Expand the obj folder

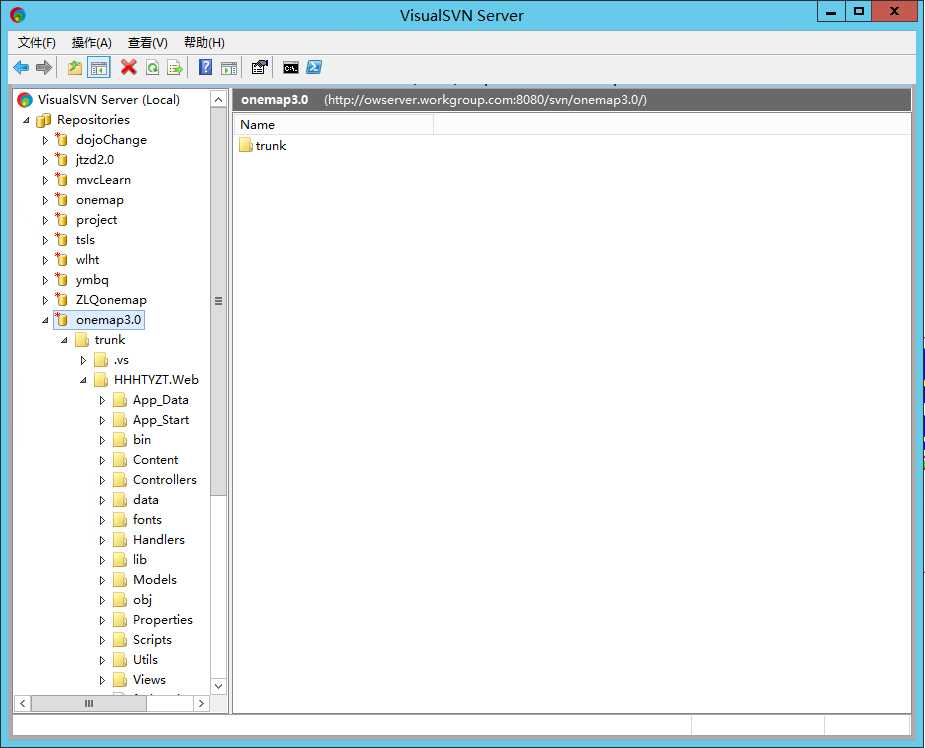coord(102,601)
